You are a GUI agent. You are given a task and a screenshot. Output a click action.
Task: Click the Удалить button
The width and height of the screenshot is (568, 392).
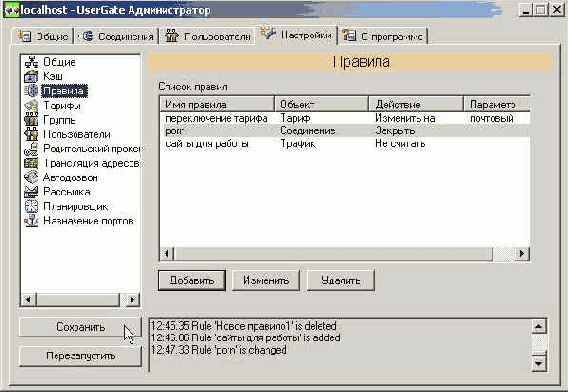click(x=341, y=280)
